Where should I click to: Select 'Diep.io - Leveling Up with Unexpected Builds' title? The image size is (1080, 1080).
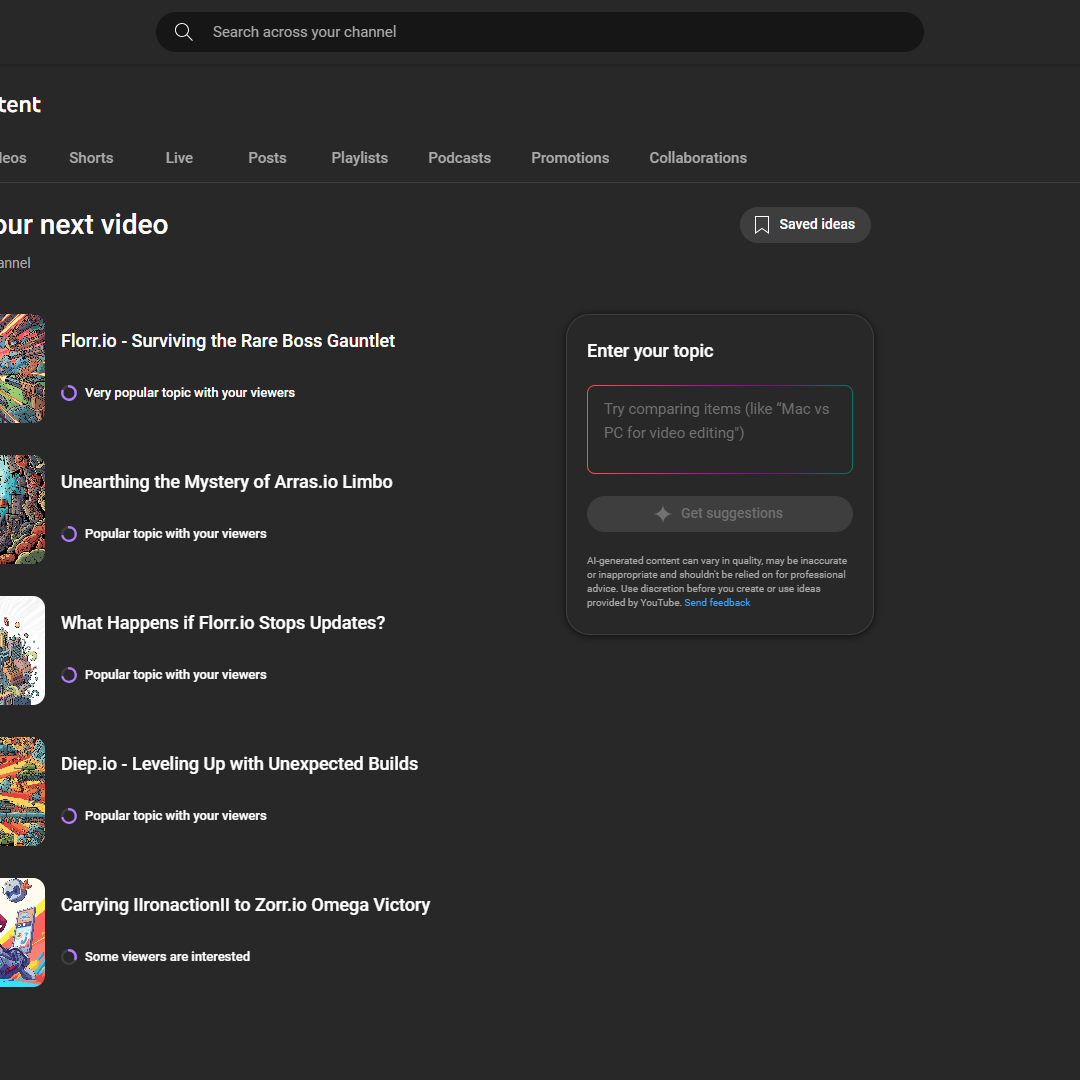point(240,764)
